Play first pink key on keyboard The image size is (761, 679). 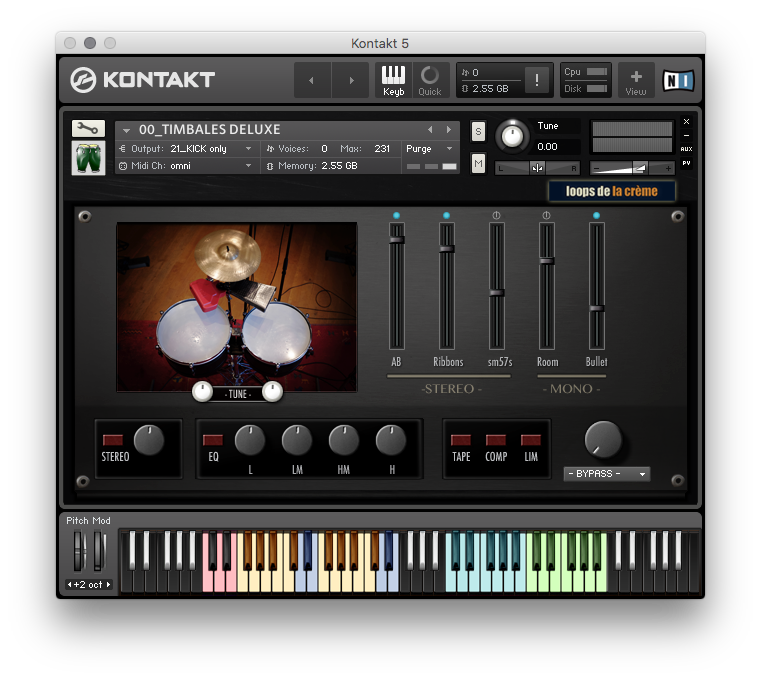click(x=208, y=580)
